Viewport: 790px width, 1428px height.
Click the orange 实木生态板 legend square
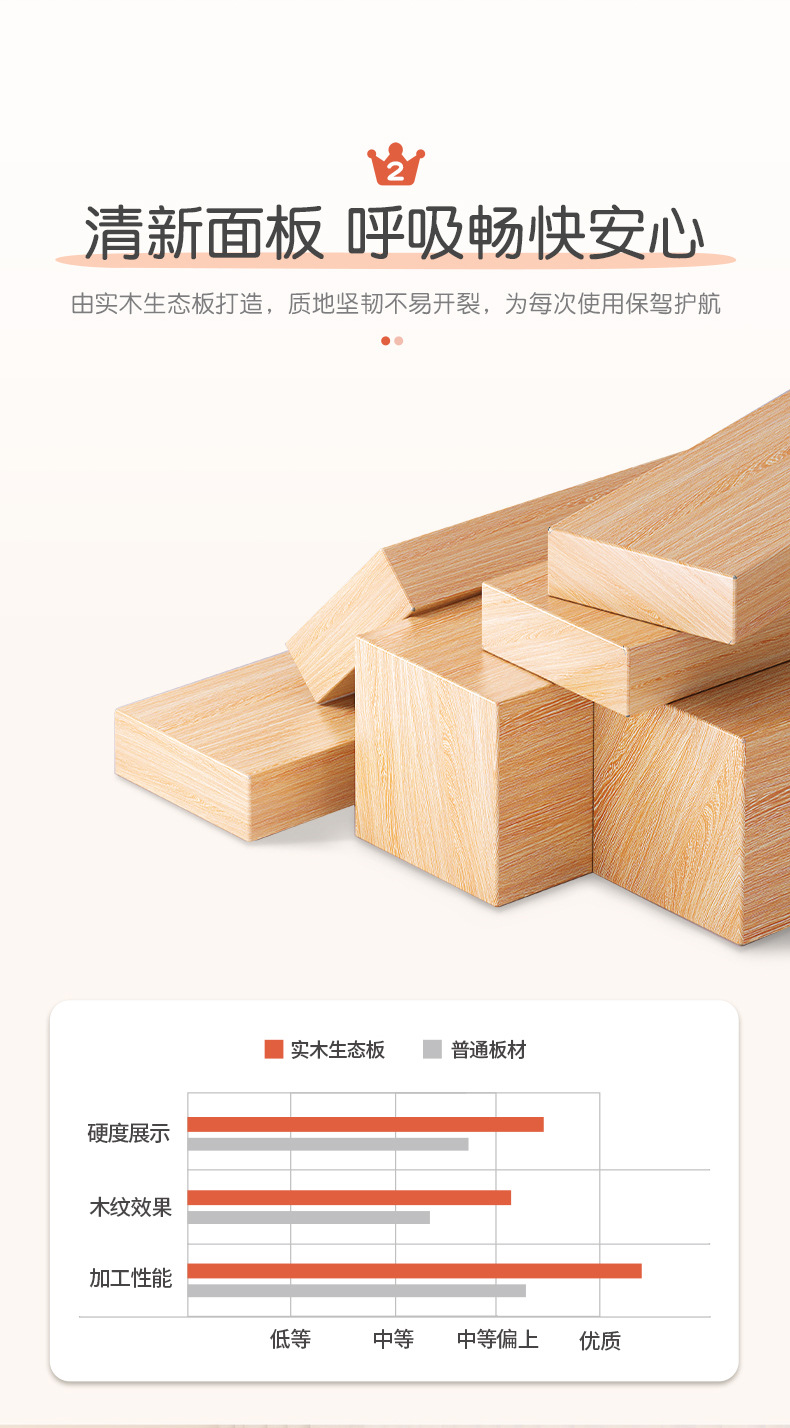(x=274, y=1049)
